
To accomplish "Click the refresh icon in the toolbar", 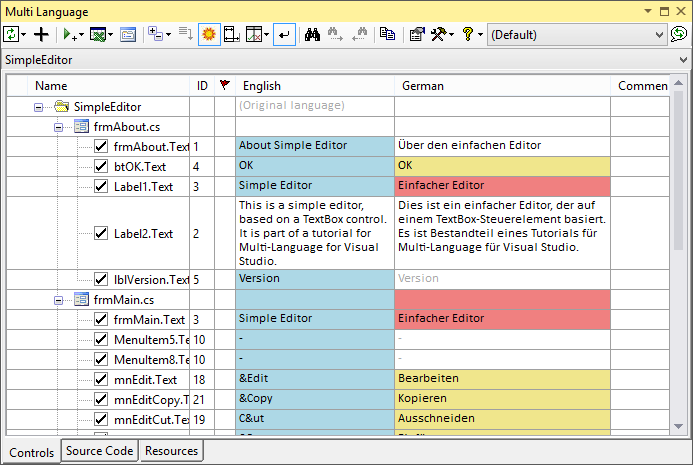I will pos(11,34).
